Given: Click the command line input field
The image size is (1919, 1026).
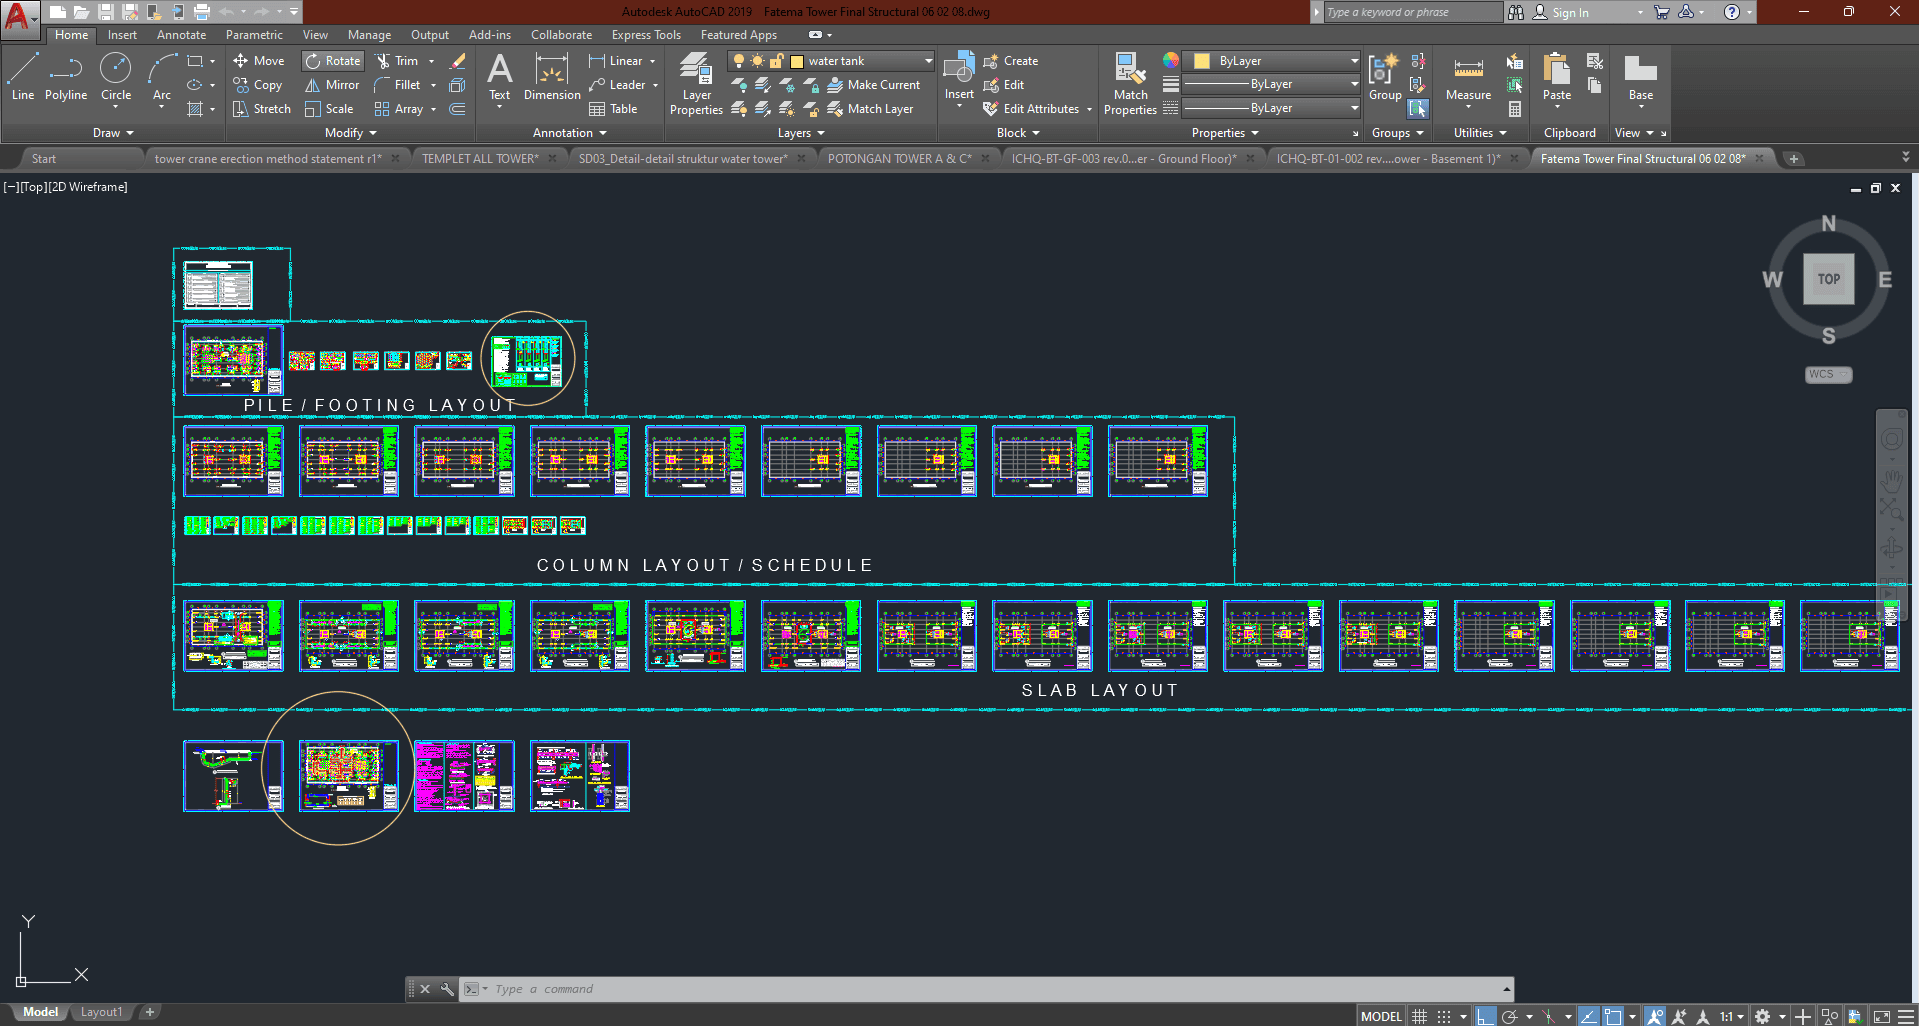Looking at the screenshot, I should pyautogui.click(x=990, y=989).
